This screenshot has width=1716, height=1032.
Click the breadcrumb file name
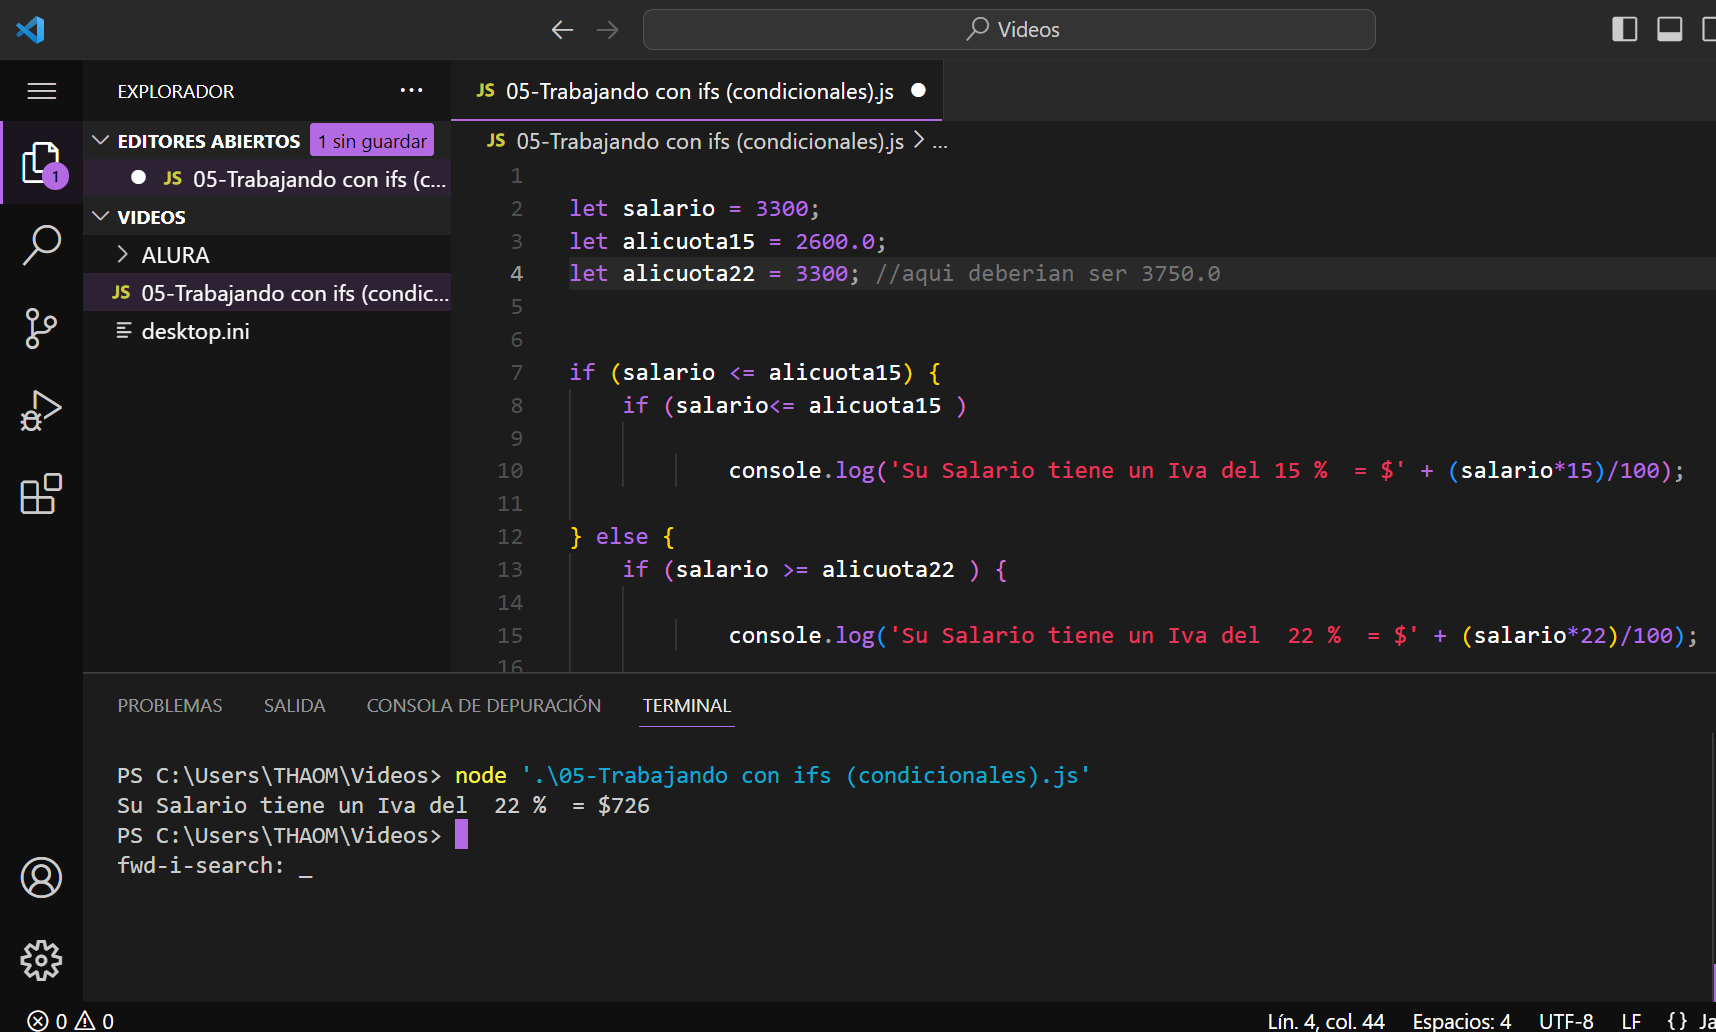point(710,142)
